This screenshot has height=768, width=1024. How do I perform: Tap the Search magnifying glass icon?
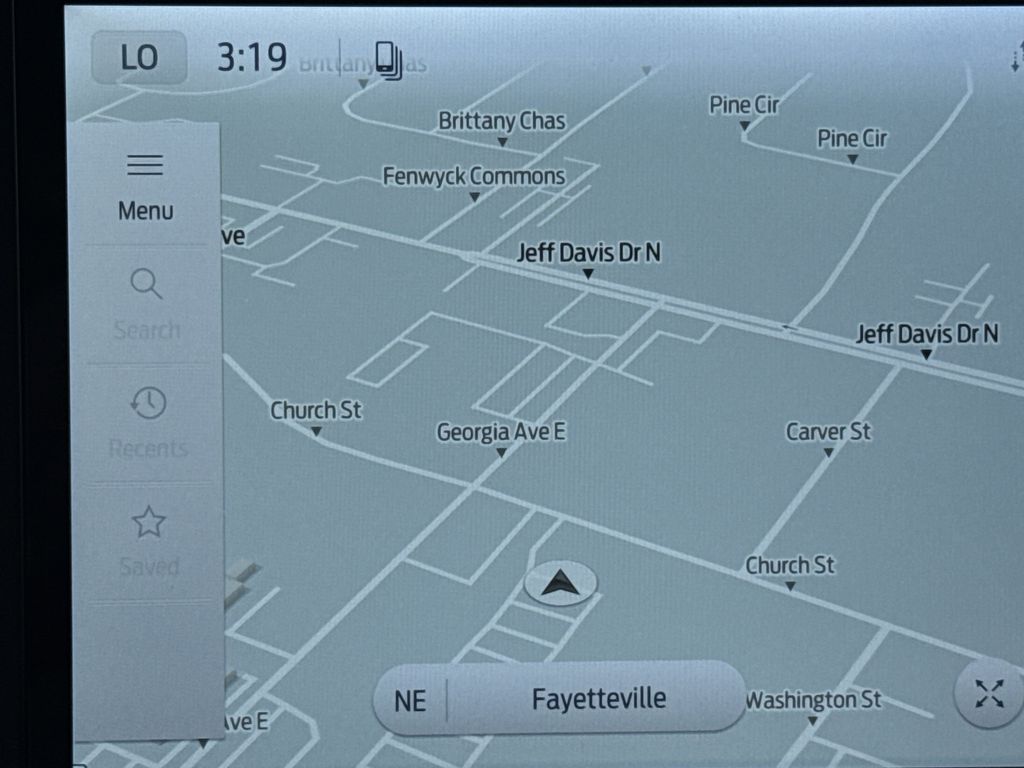[x=146, y=283]
